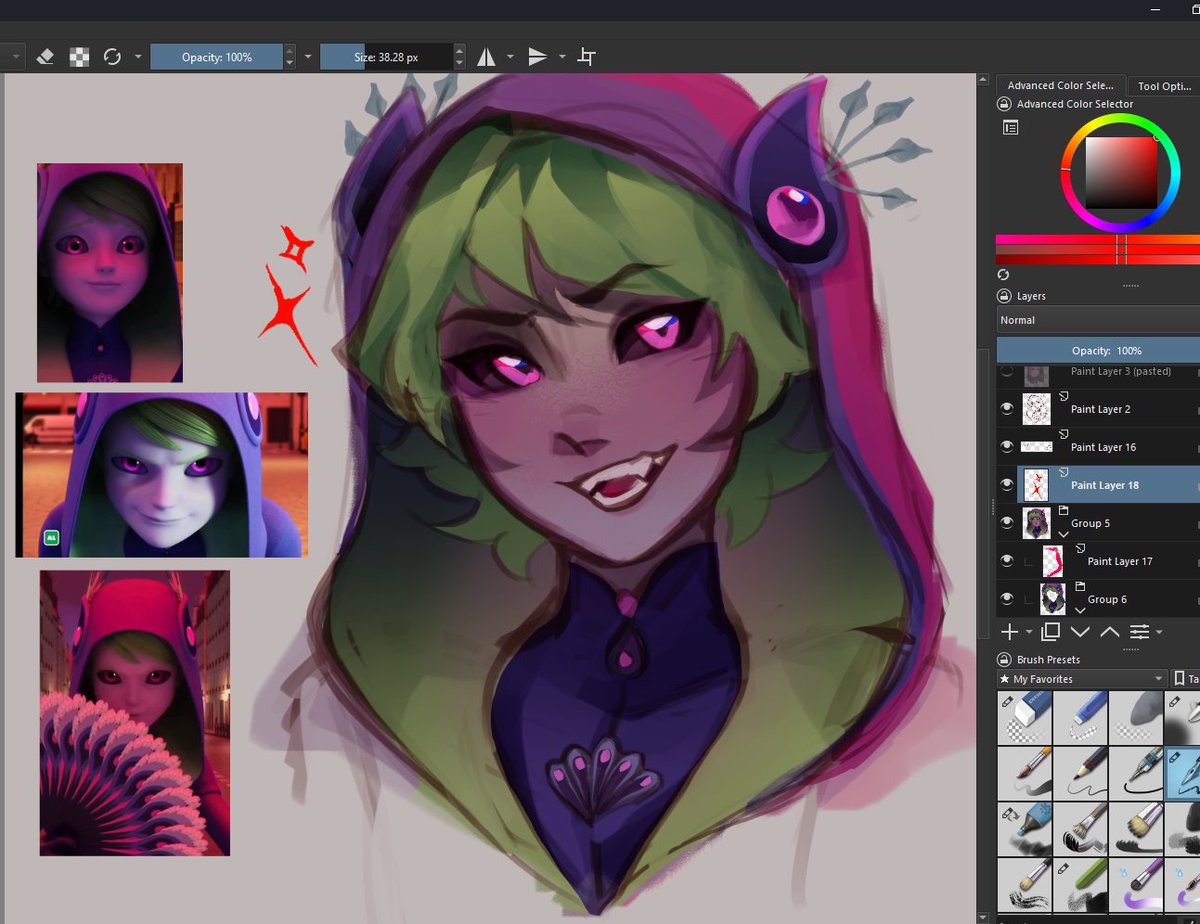Select the pencil brush preset
Image resolution: width=1200 pixels, height=924 pixels.
point(1079,773)
